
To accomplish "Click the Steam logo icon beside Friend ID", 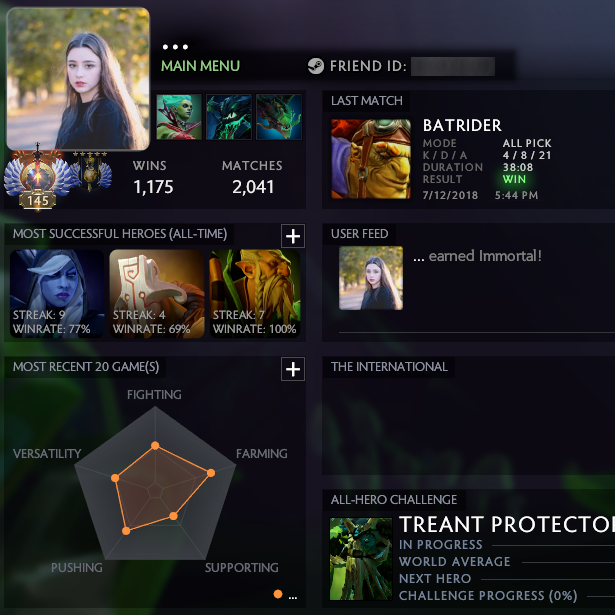I will (x=316, y=66).
